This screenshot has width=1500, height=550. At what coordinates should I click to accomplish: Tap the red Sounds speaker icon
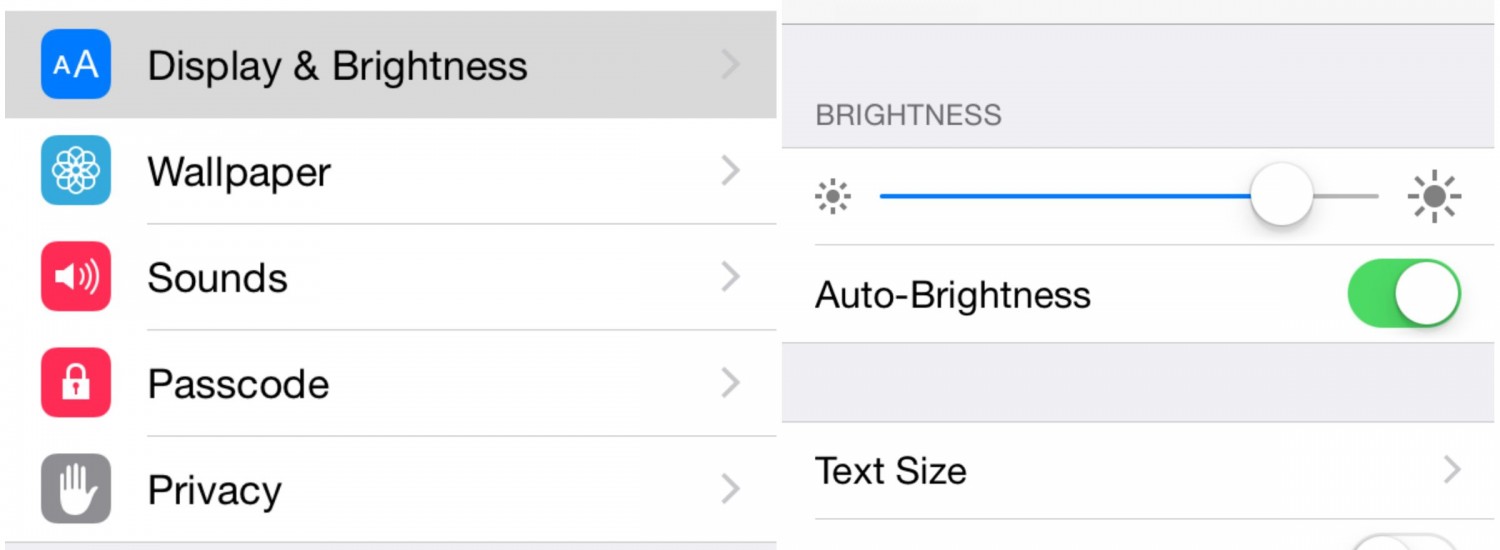coord(76,277)
